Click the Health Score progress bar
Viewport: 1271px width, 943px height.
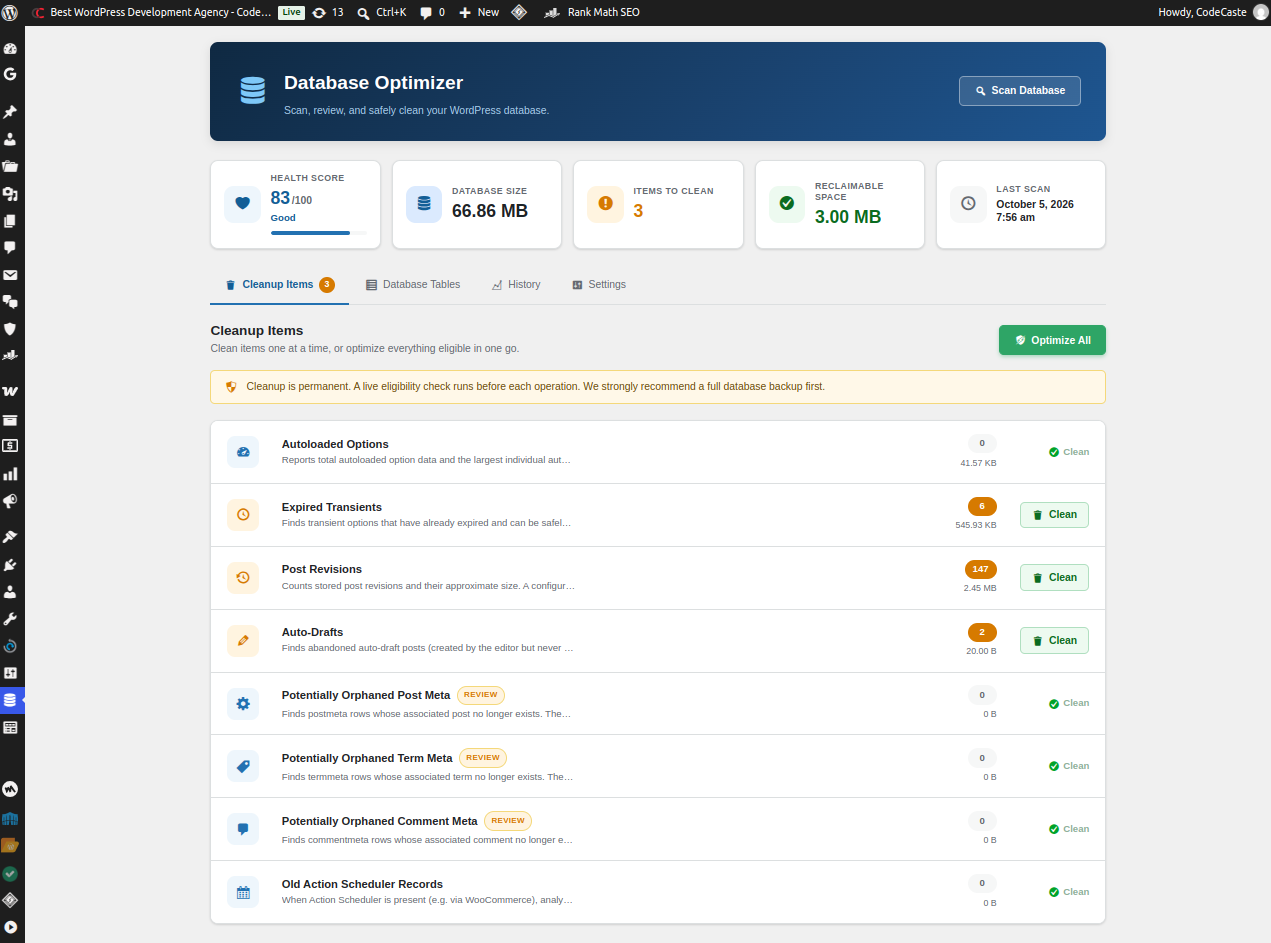click(x=318, y=233)
